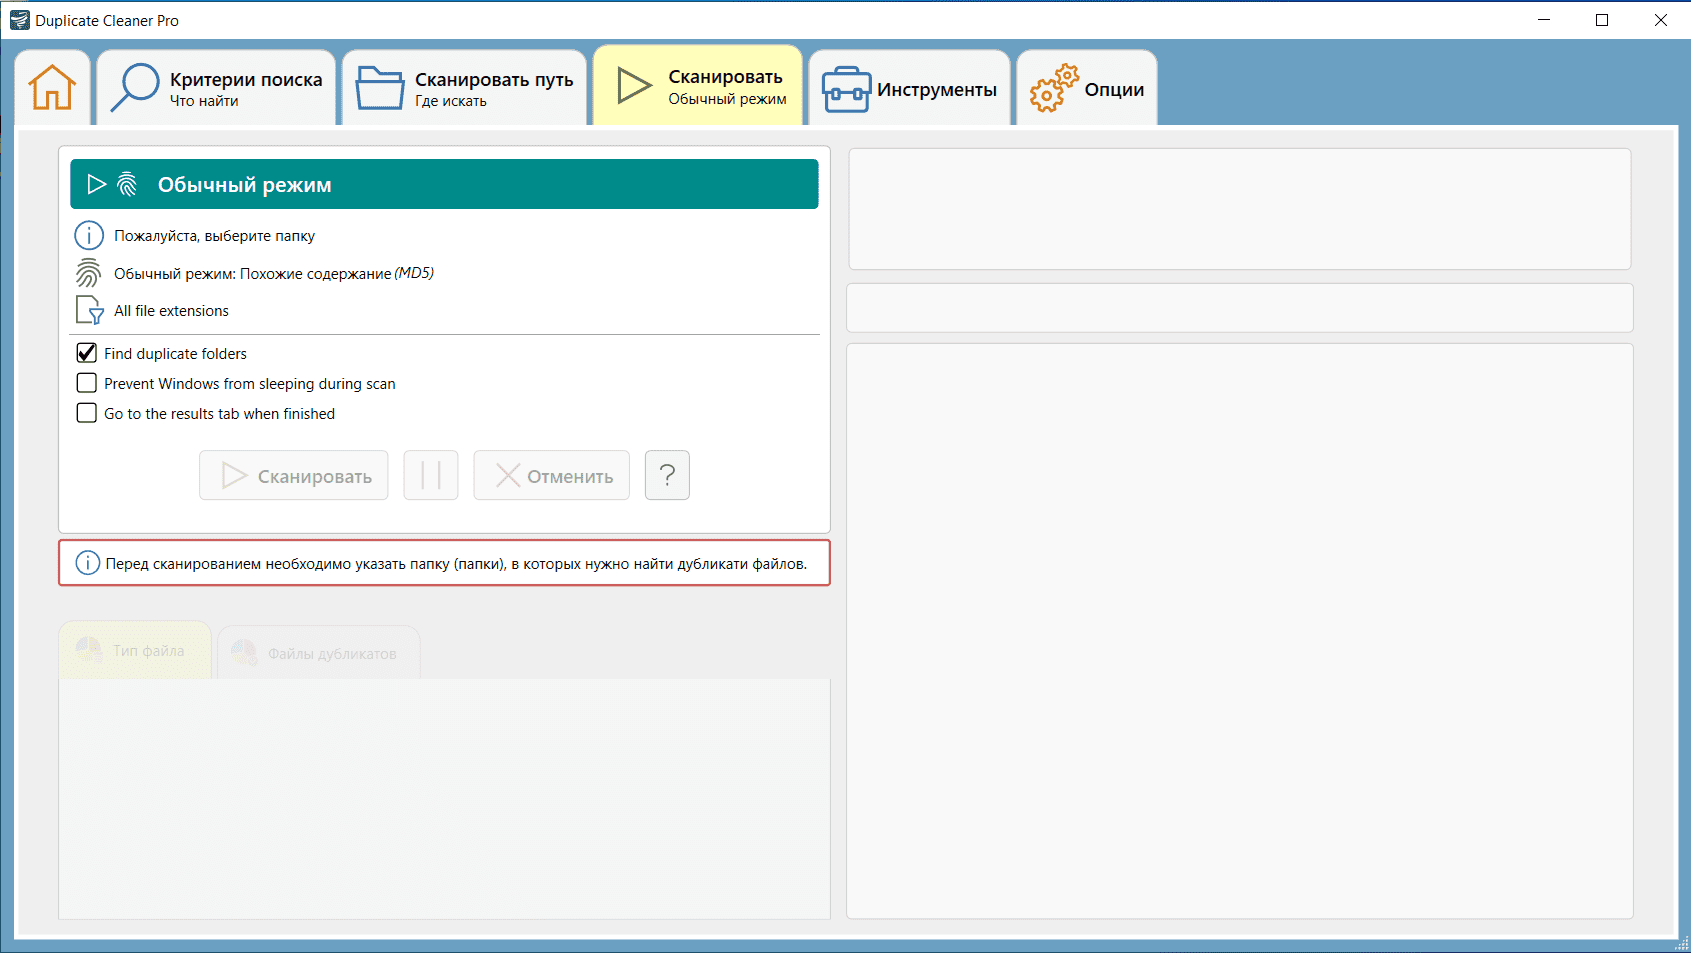The image size is (1691, 953).
Task: Enable Prevent Windows from sleeping during scan
Action: click(87, 383)
